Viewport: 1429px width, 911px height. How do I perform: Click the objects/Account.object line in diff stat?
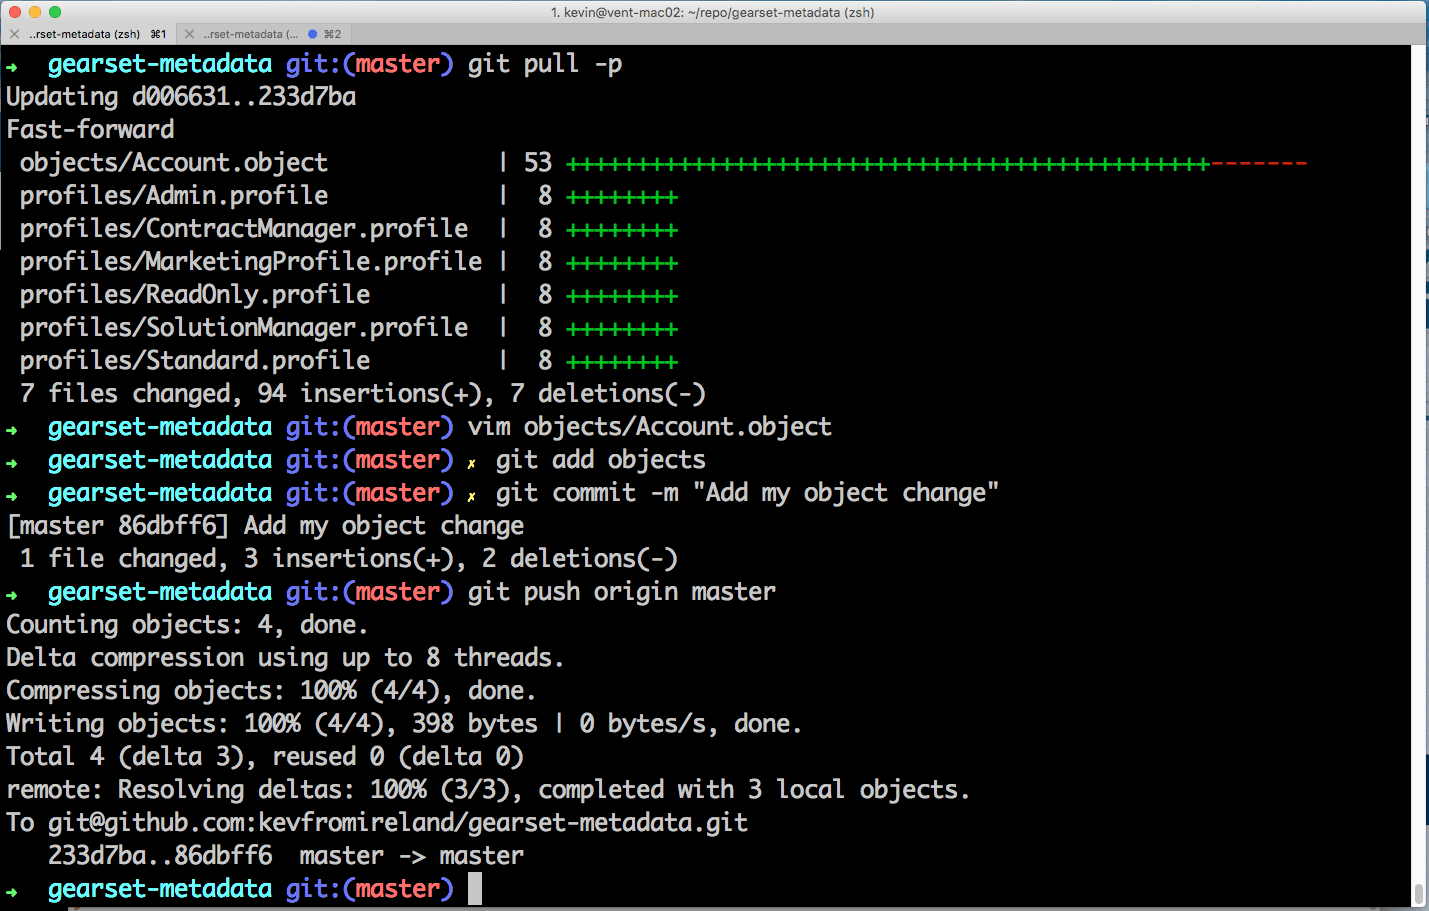pos(173,163)
